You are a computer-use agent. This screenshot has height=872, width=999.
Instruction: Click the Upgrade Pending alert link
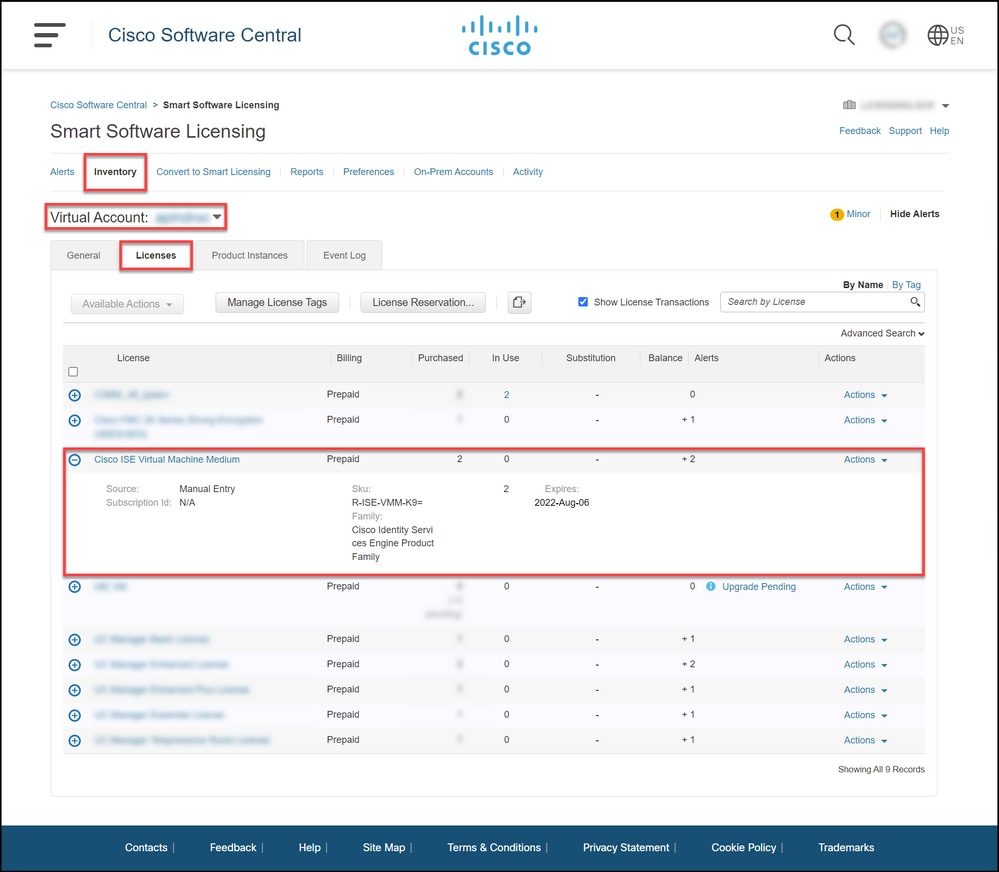point(758,587)
